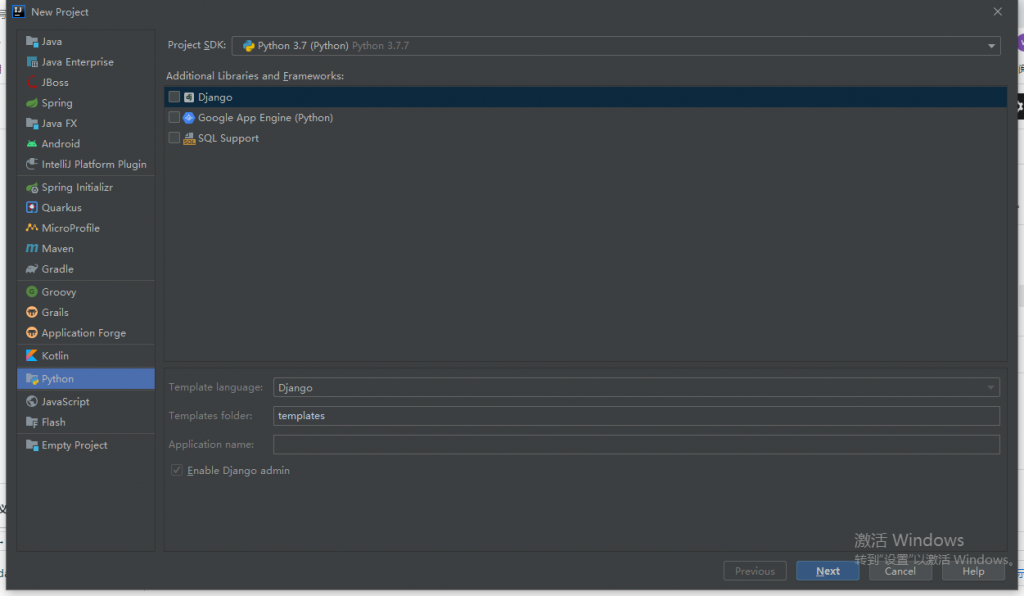This screenshot has width=1024, height=596.
Task: Pick the JBoss project type icon
Action: pyautogui.click(x=31, y=82)
